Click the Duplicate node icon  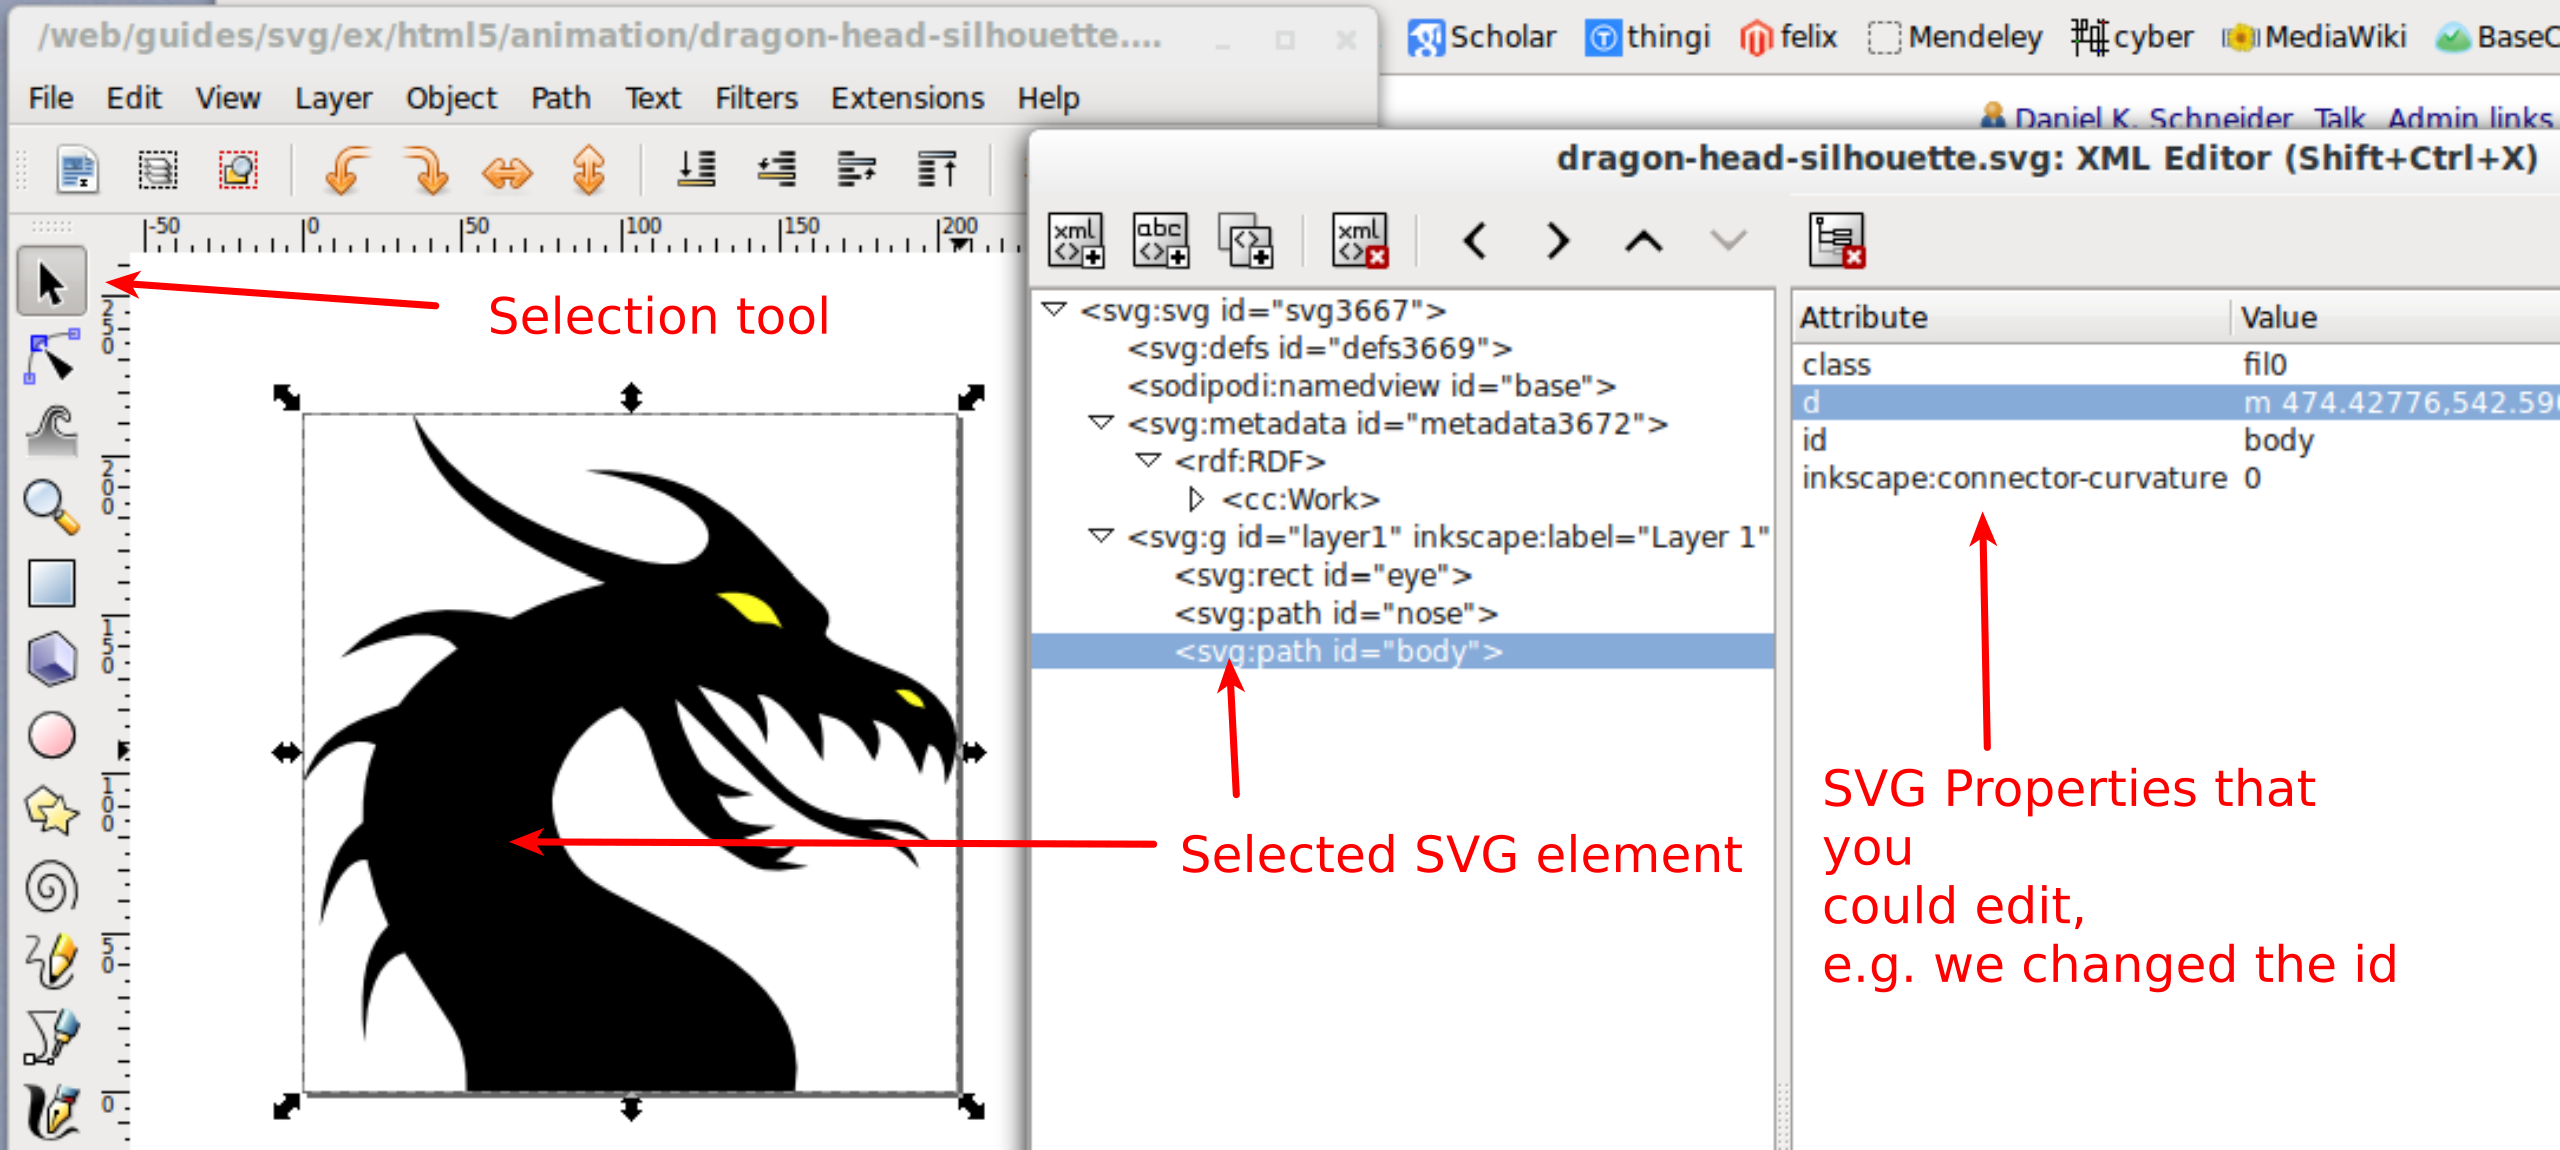1245,240
